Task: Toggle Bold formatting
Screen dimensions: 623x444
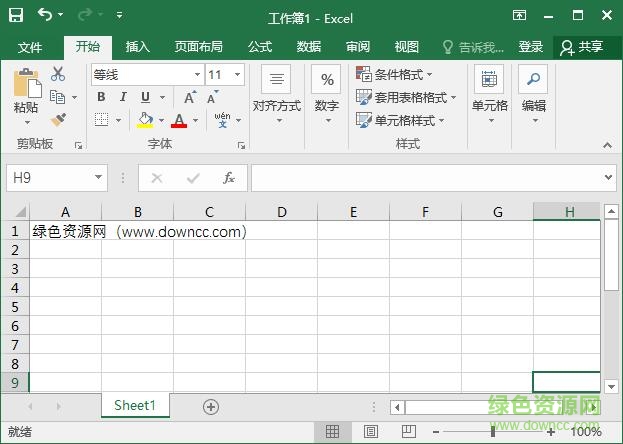Action: click(101, 97)
